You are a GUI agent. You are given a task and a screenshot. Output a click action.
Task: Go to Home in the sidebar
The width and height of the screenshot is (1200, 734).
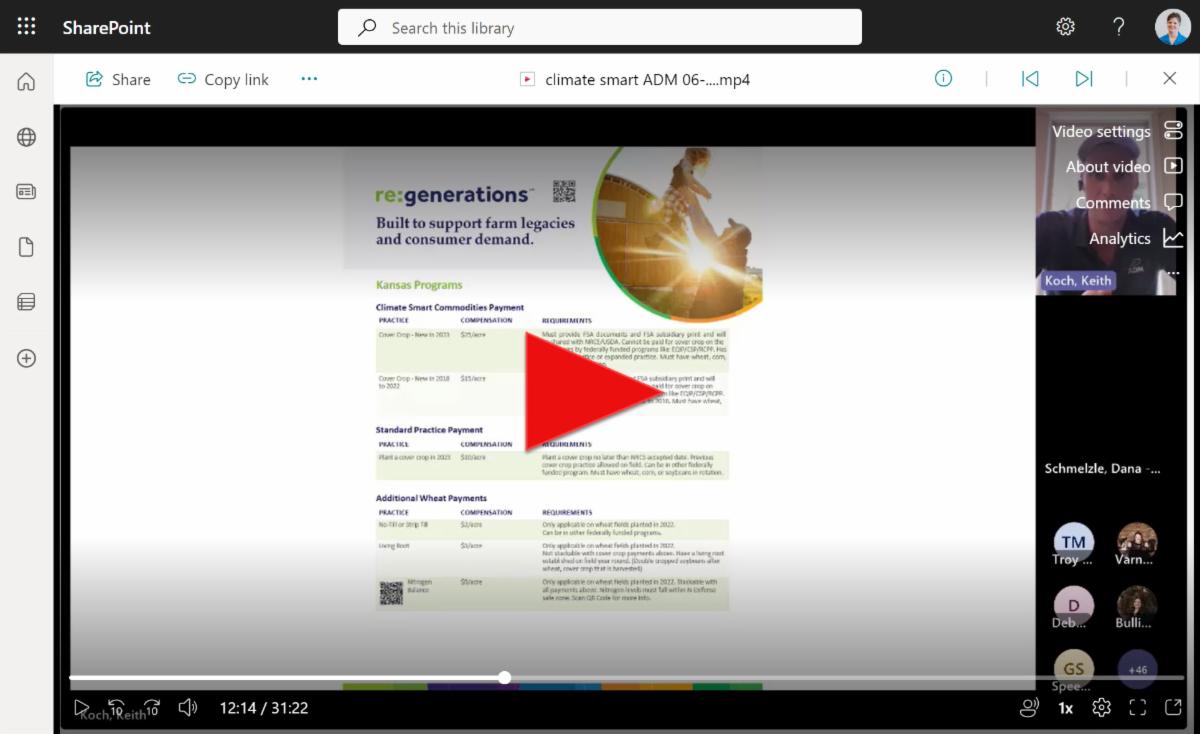point(27,82)
